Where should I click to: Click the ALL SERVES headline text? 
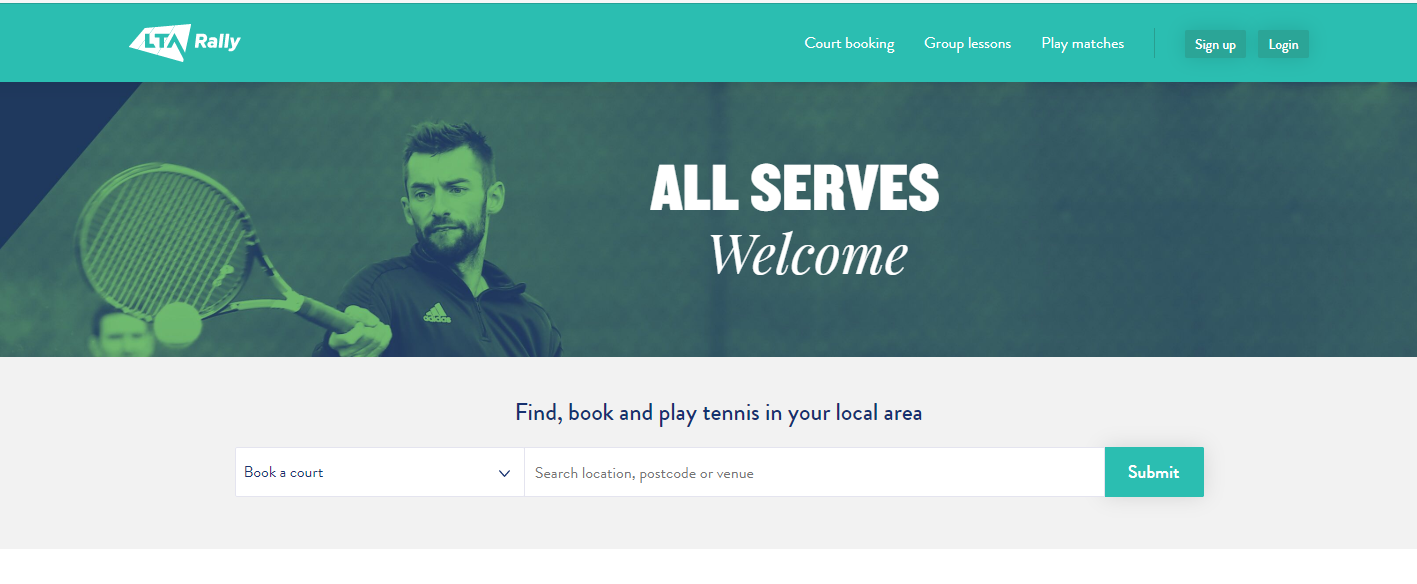tap(794, 188)
